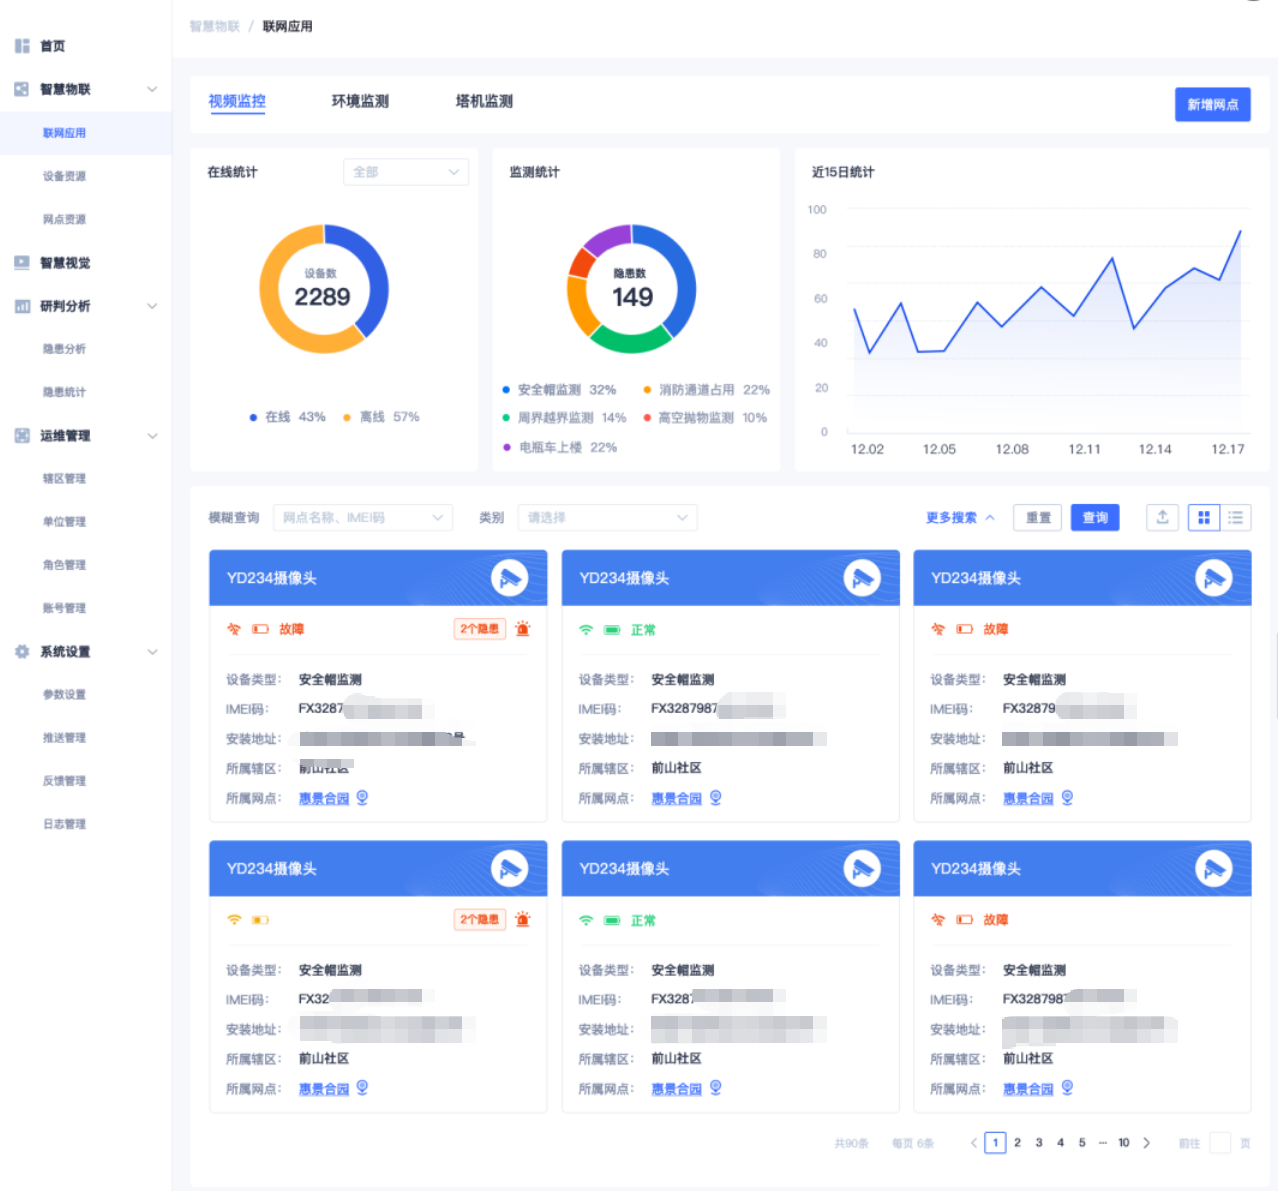Click the 新增网点 button
The height and width of the screenshot is (1191, 1278).
(x=1212, y=105)
